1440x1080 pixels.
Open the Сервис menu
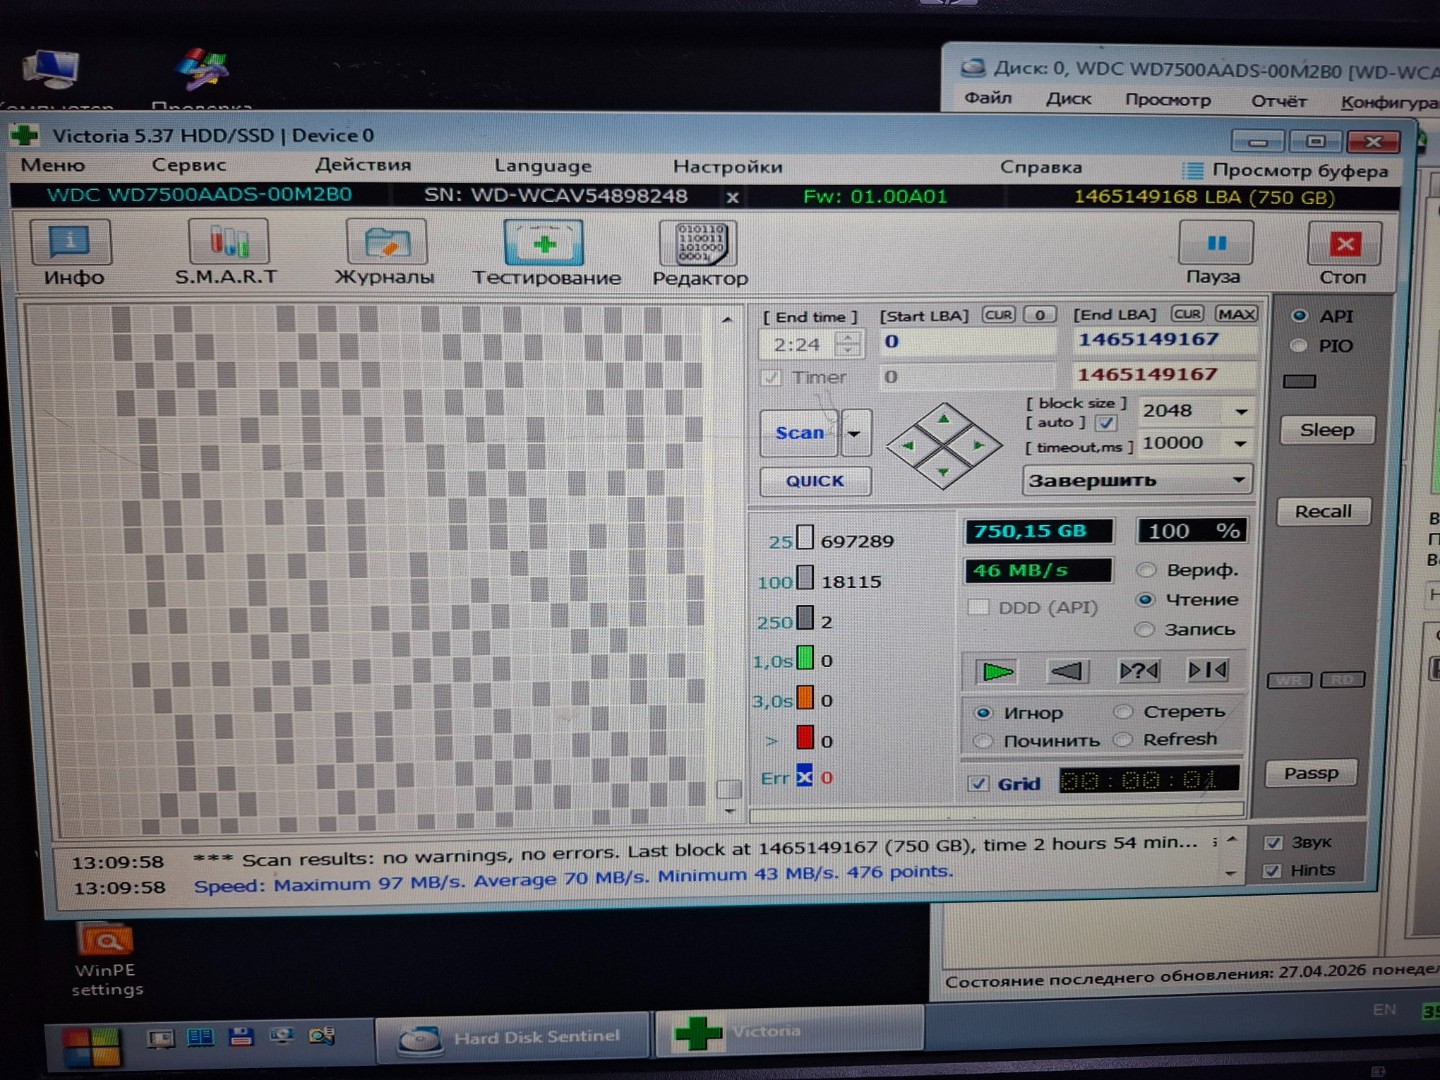(x=188, y=165)
